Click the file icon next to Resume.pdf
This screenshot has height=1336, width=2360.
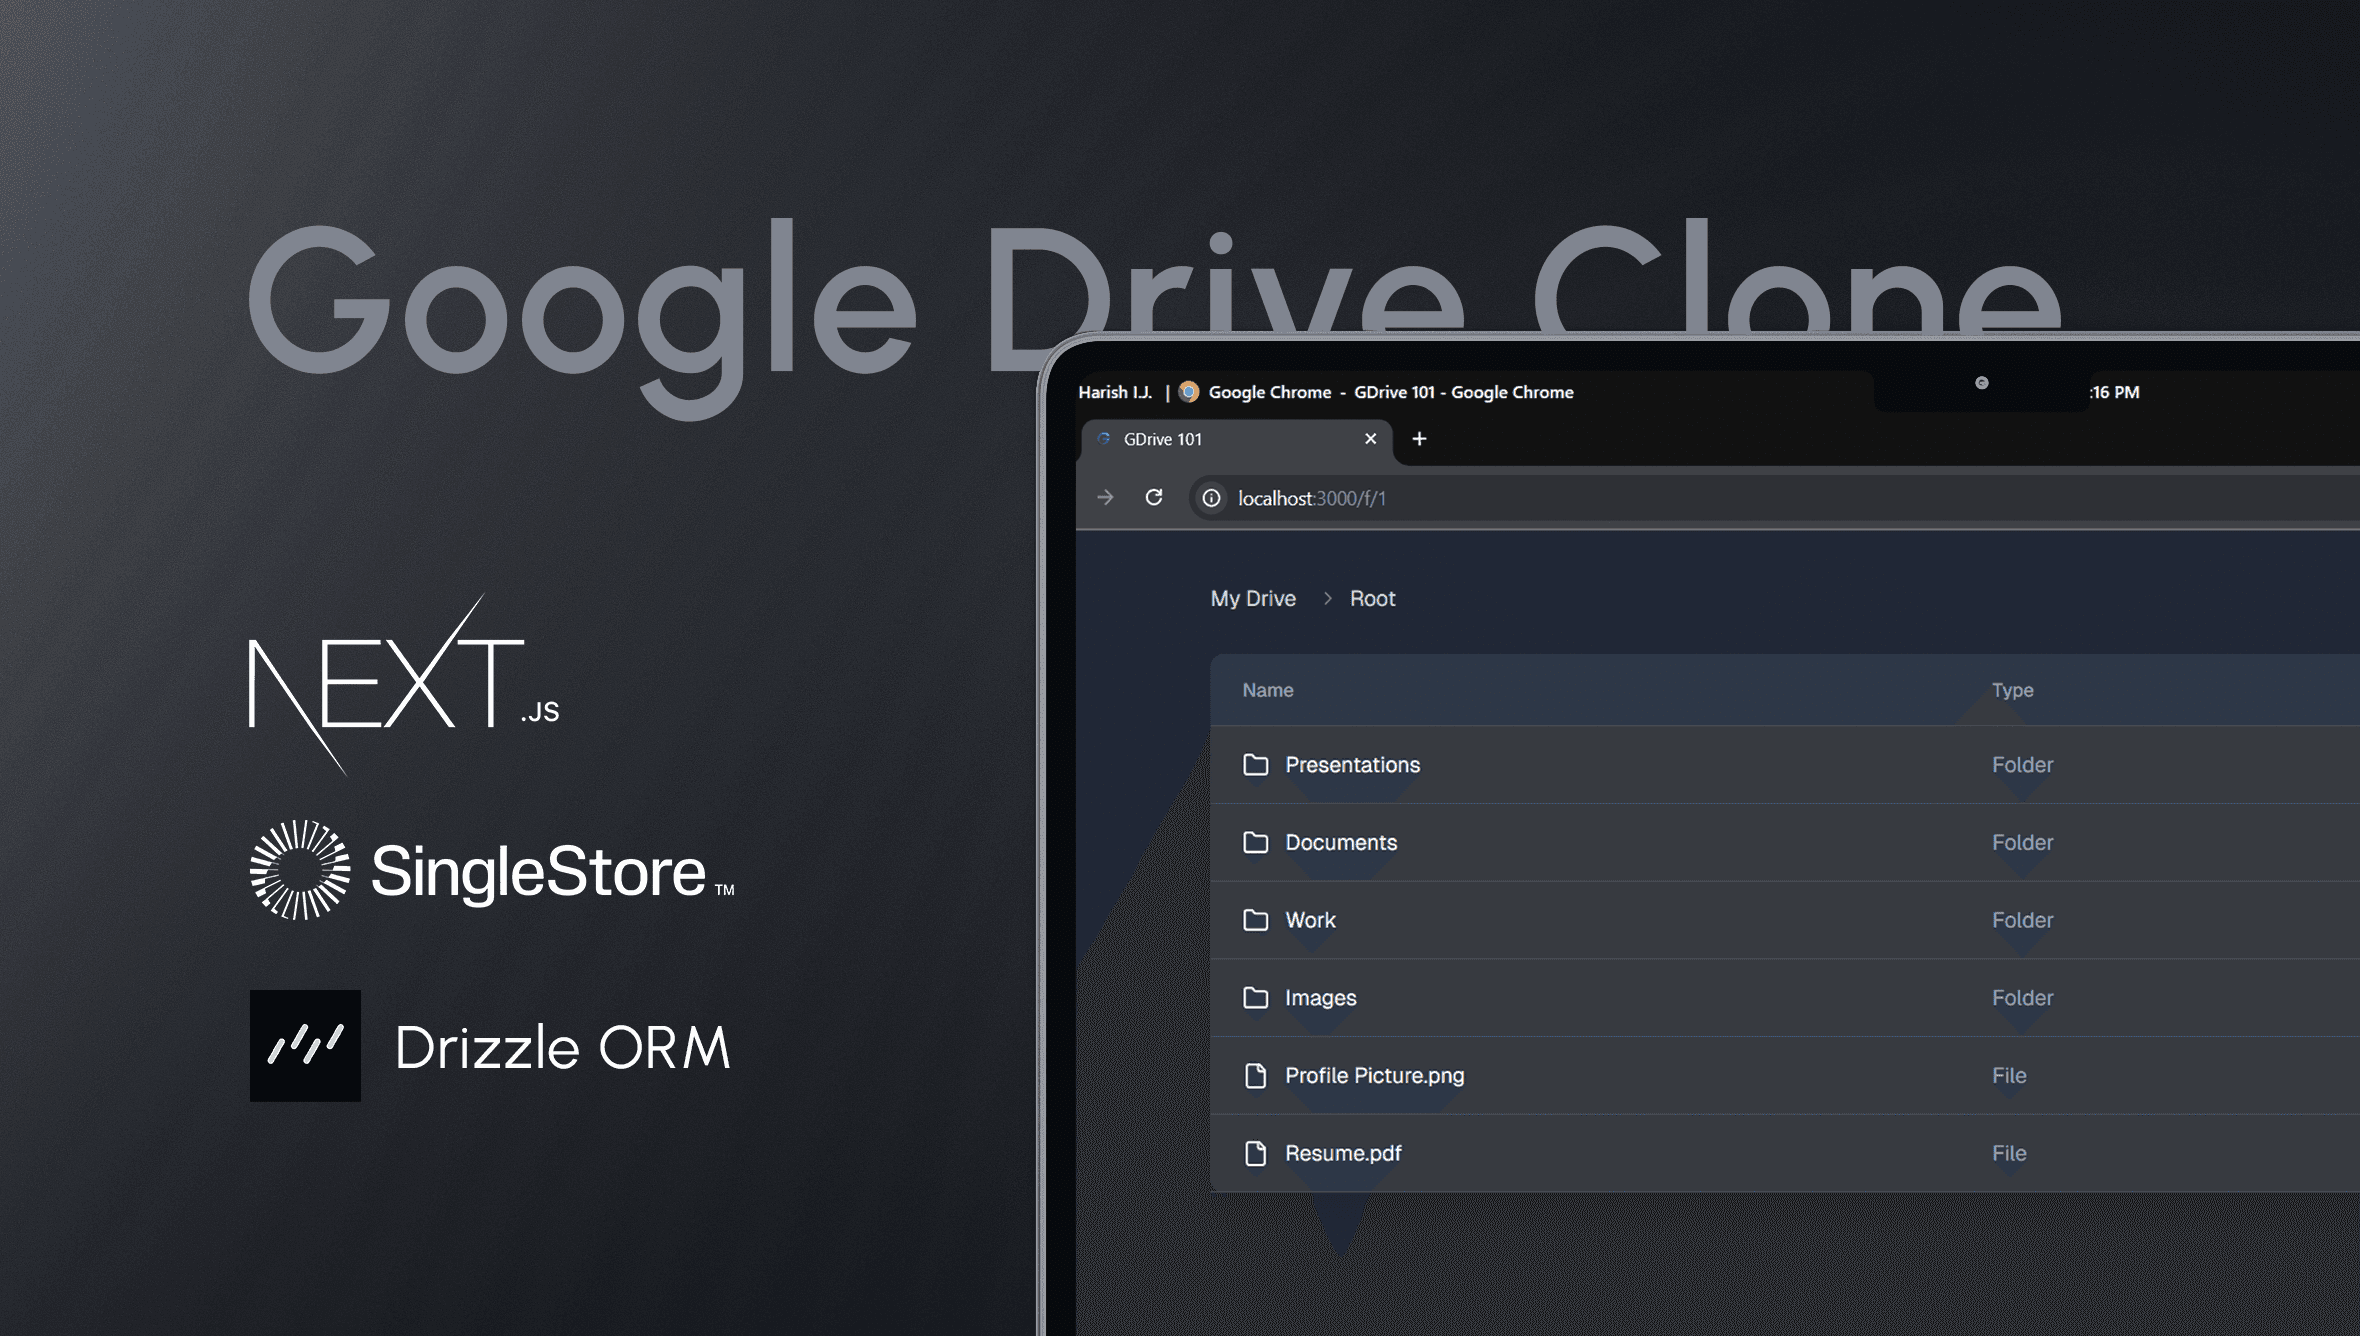[x=1257, y=1153]
